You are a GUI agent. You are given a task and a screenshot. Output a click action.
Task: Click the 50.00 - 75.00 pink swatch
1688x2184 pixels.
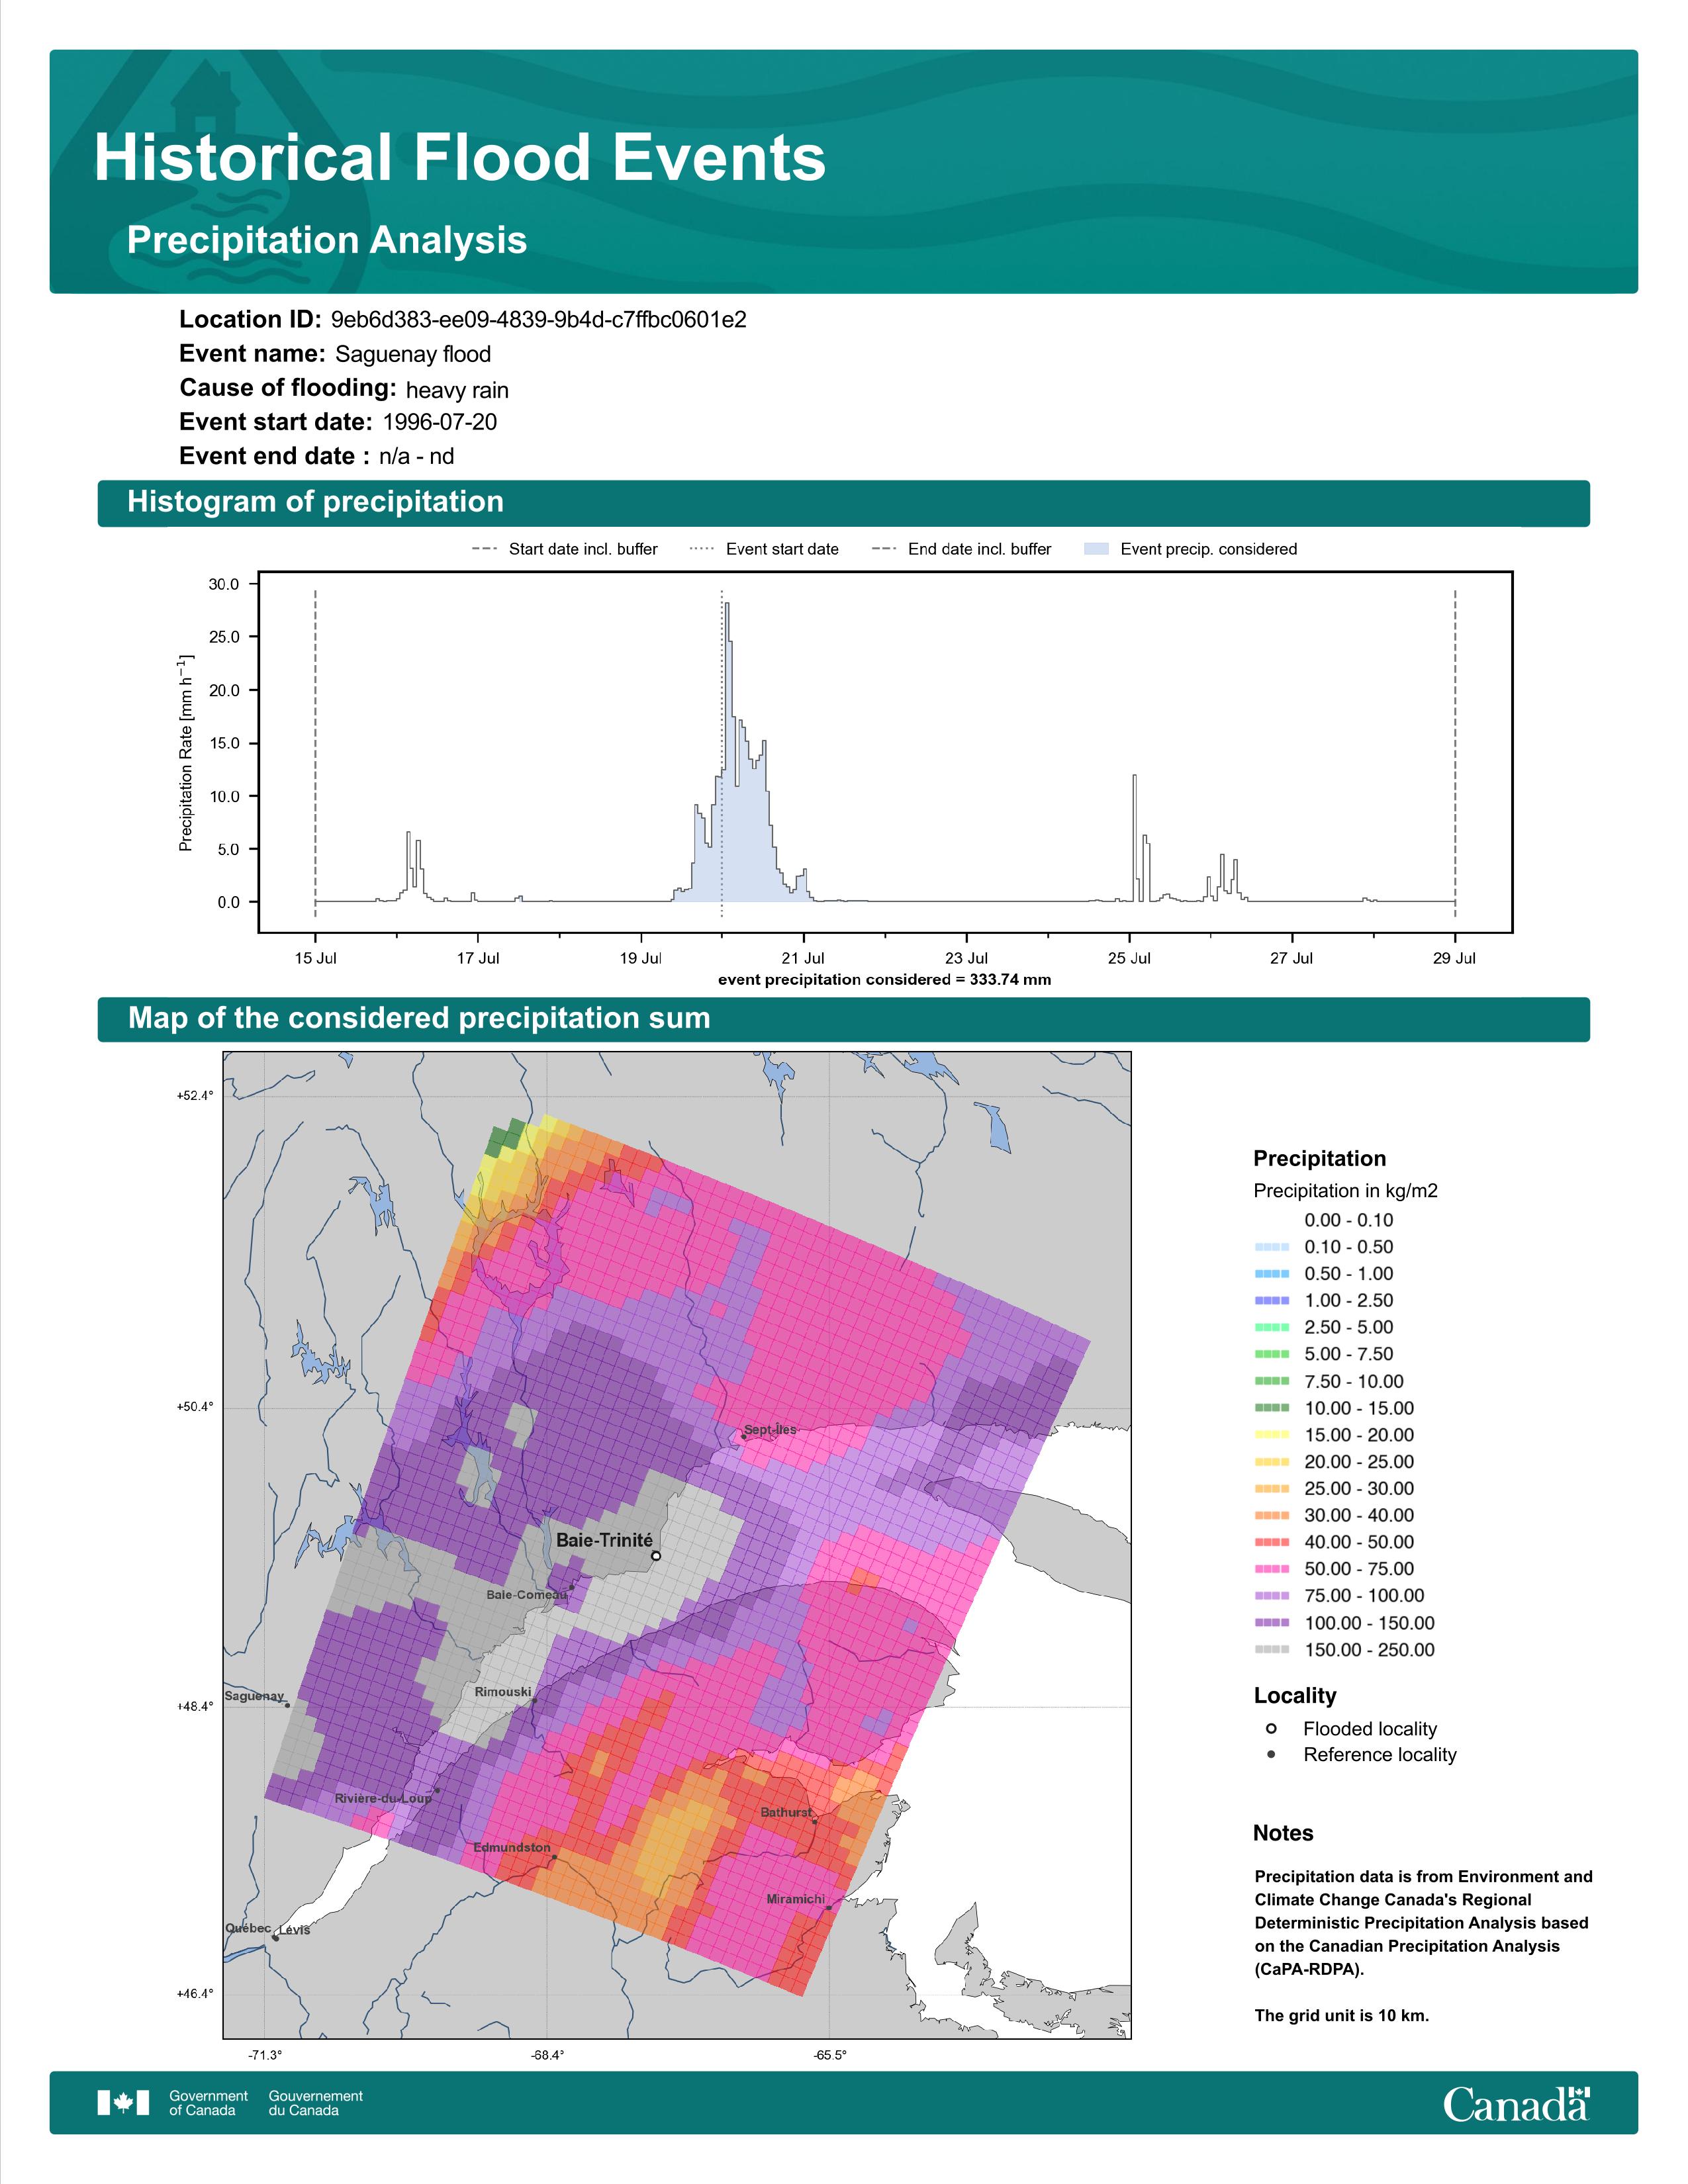tap(1271, 1569)
